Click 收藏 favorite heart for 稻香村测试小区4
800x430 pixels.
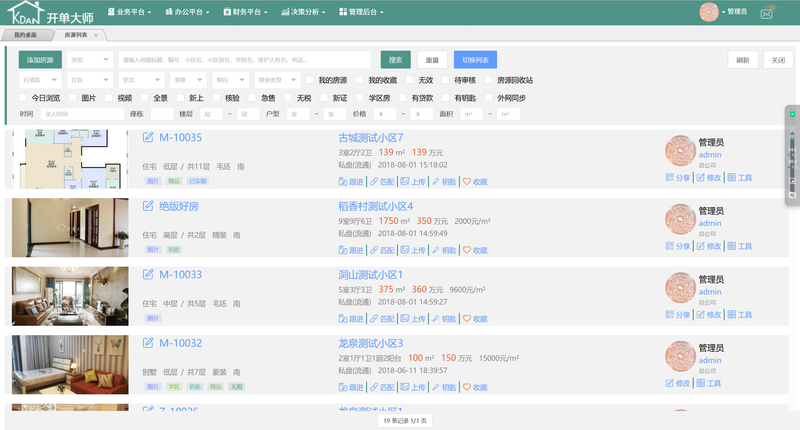[x=475, y=250]
